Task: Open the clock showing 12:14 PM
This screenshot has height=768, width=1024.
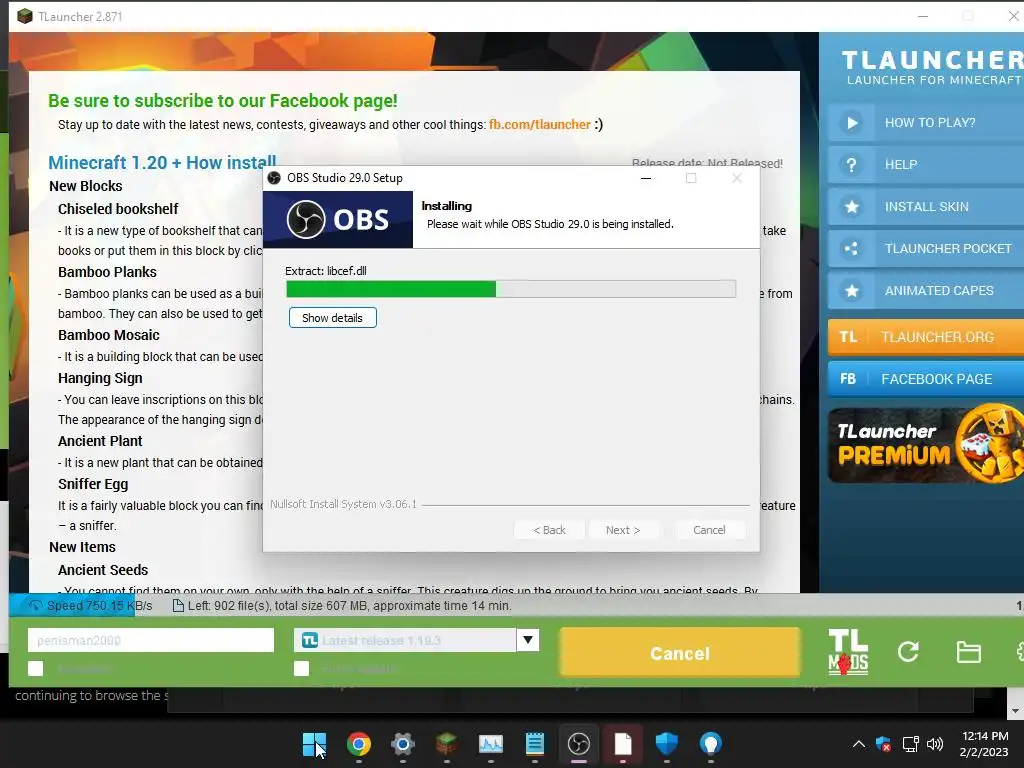Action: coord(984,744)
